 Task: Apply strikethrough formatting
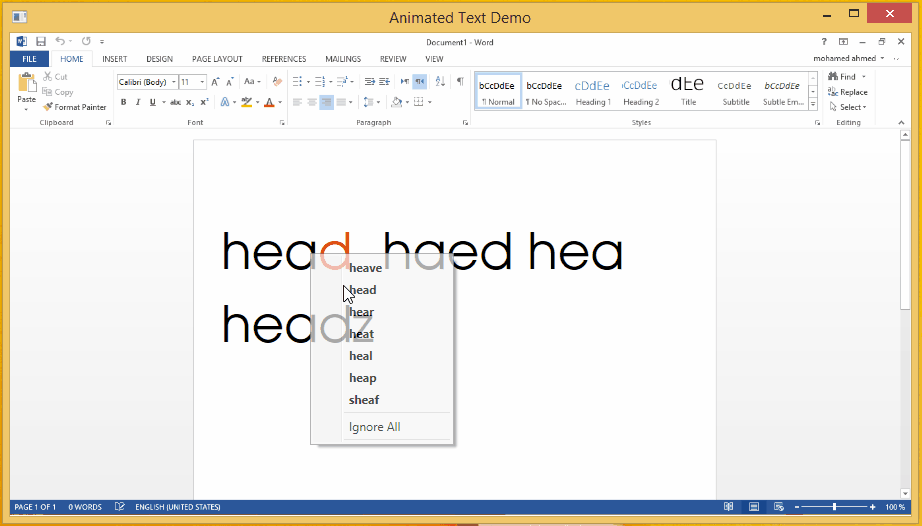tap(175, 102)
